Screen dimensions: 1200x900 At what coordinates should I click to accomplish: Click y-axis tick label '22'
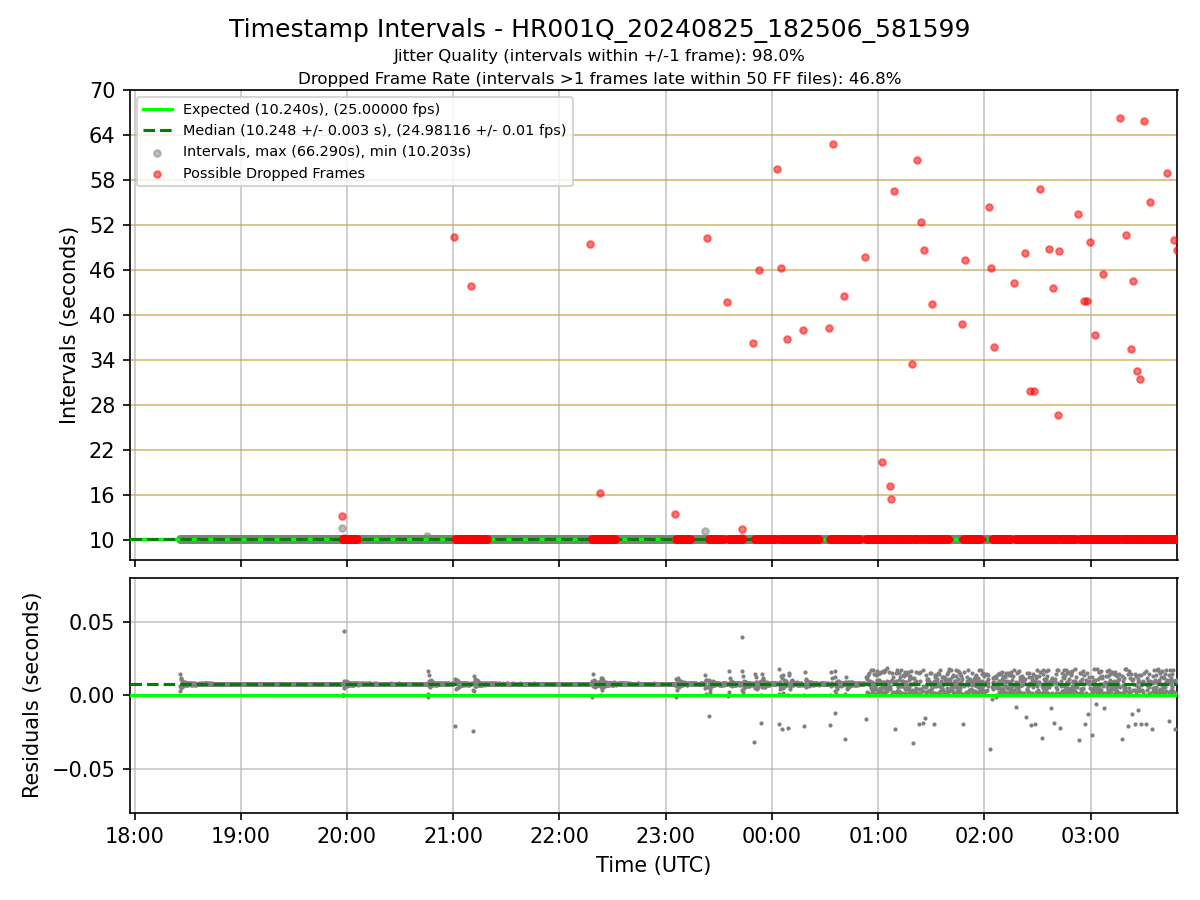pyautogui.click(x=104, y=450)
